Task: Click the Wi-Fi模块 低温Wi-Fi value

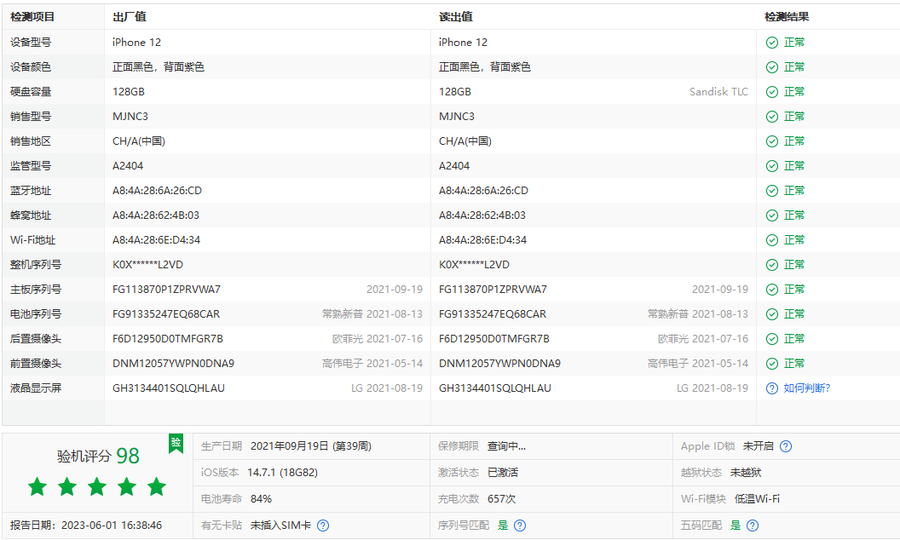Action: [x=757, y=499]
